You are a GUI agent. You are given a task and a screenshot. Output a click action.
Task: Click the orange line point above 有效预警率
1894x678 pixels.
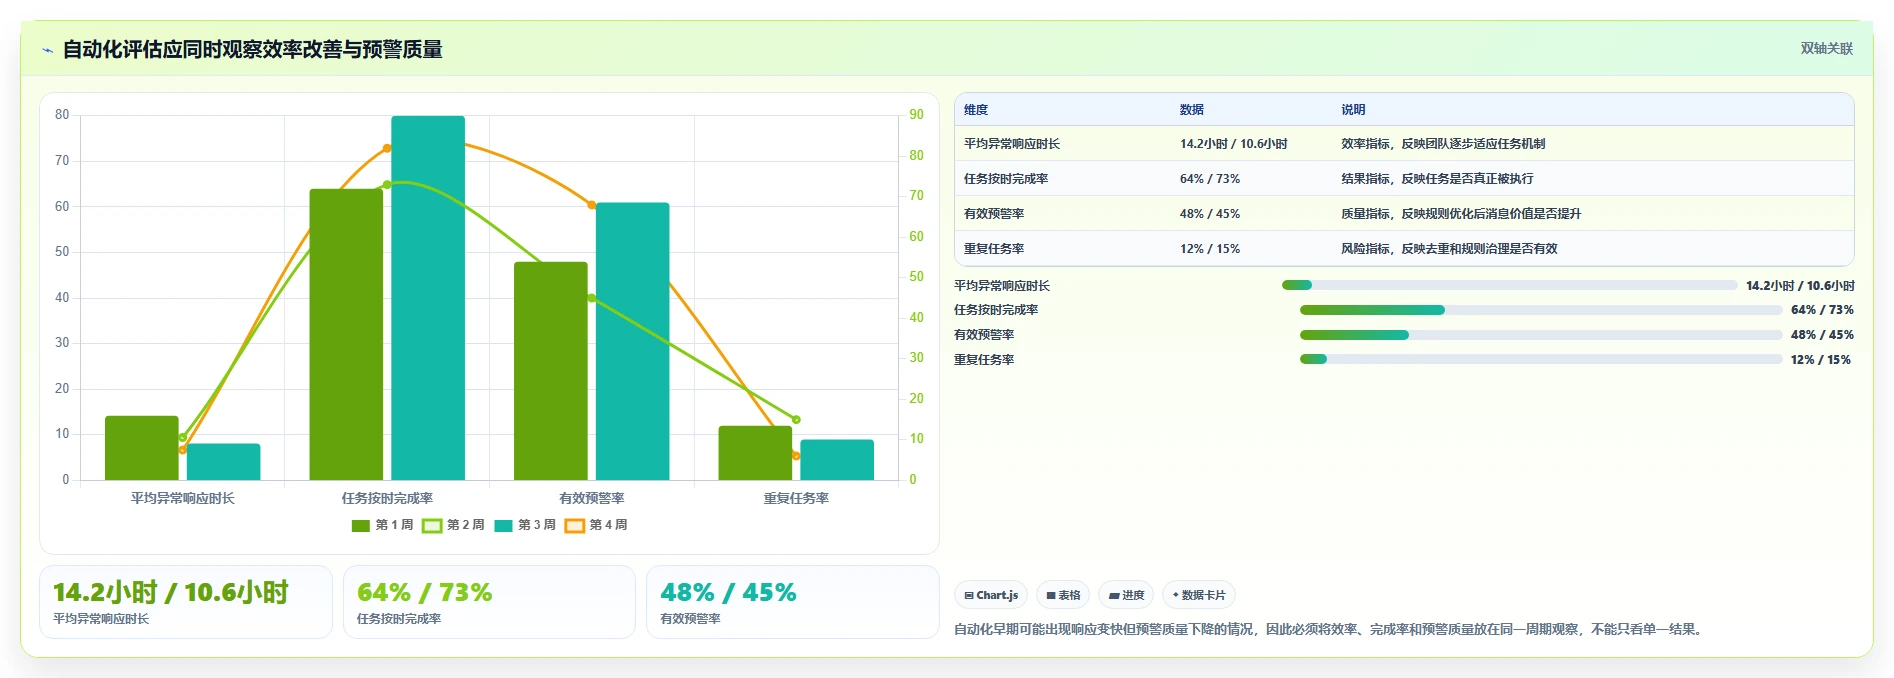click(592, 205)
